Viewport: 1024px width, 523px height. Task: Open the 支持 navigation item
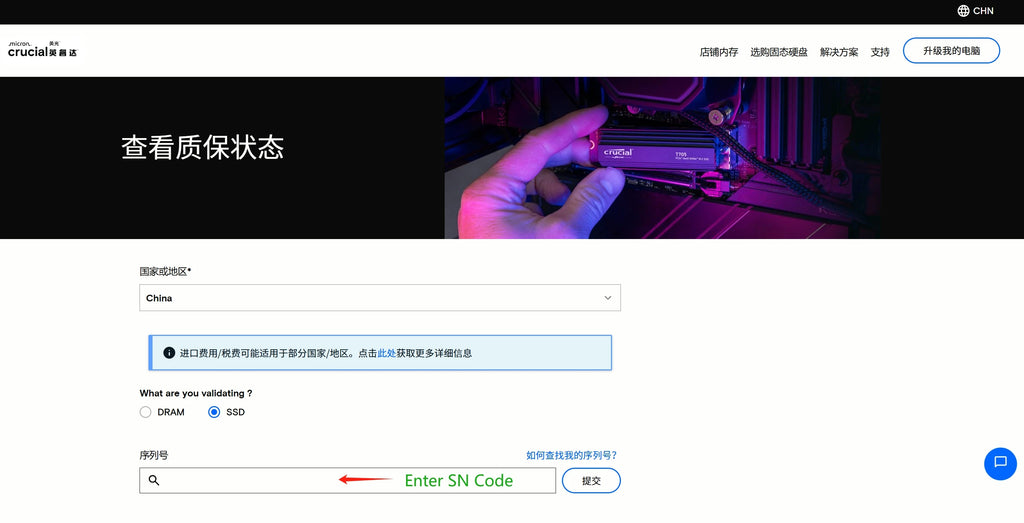click(x=880, y=52)
